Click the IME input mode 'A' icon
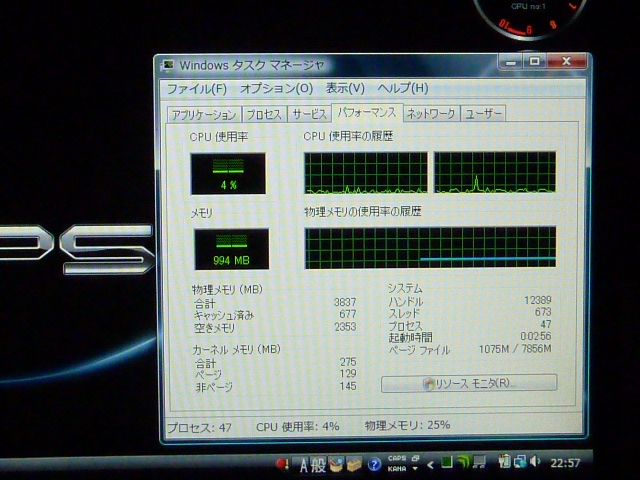The height and width of the screenshot is (480, 640). (x=304, y=465)
